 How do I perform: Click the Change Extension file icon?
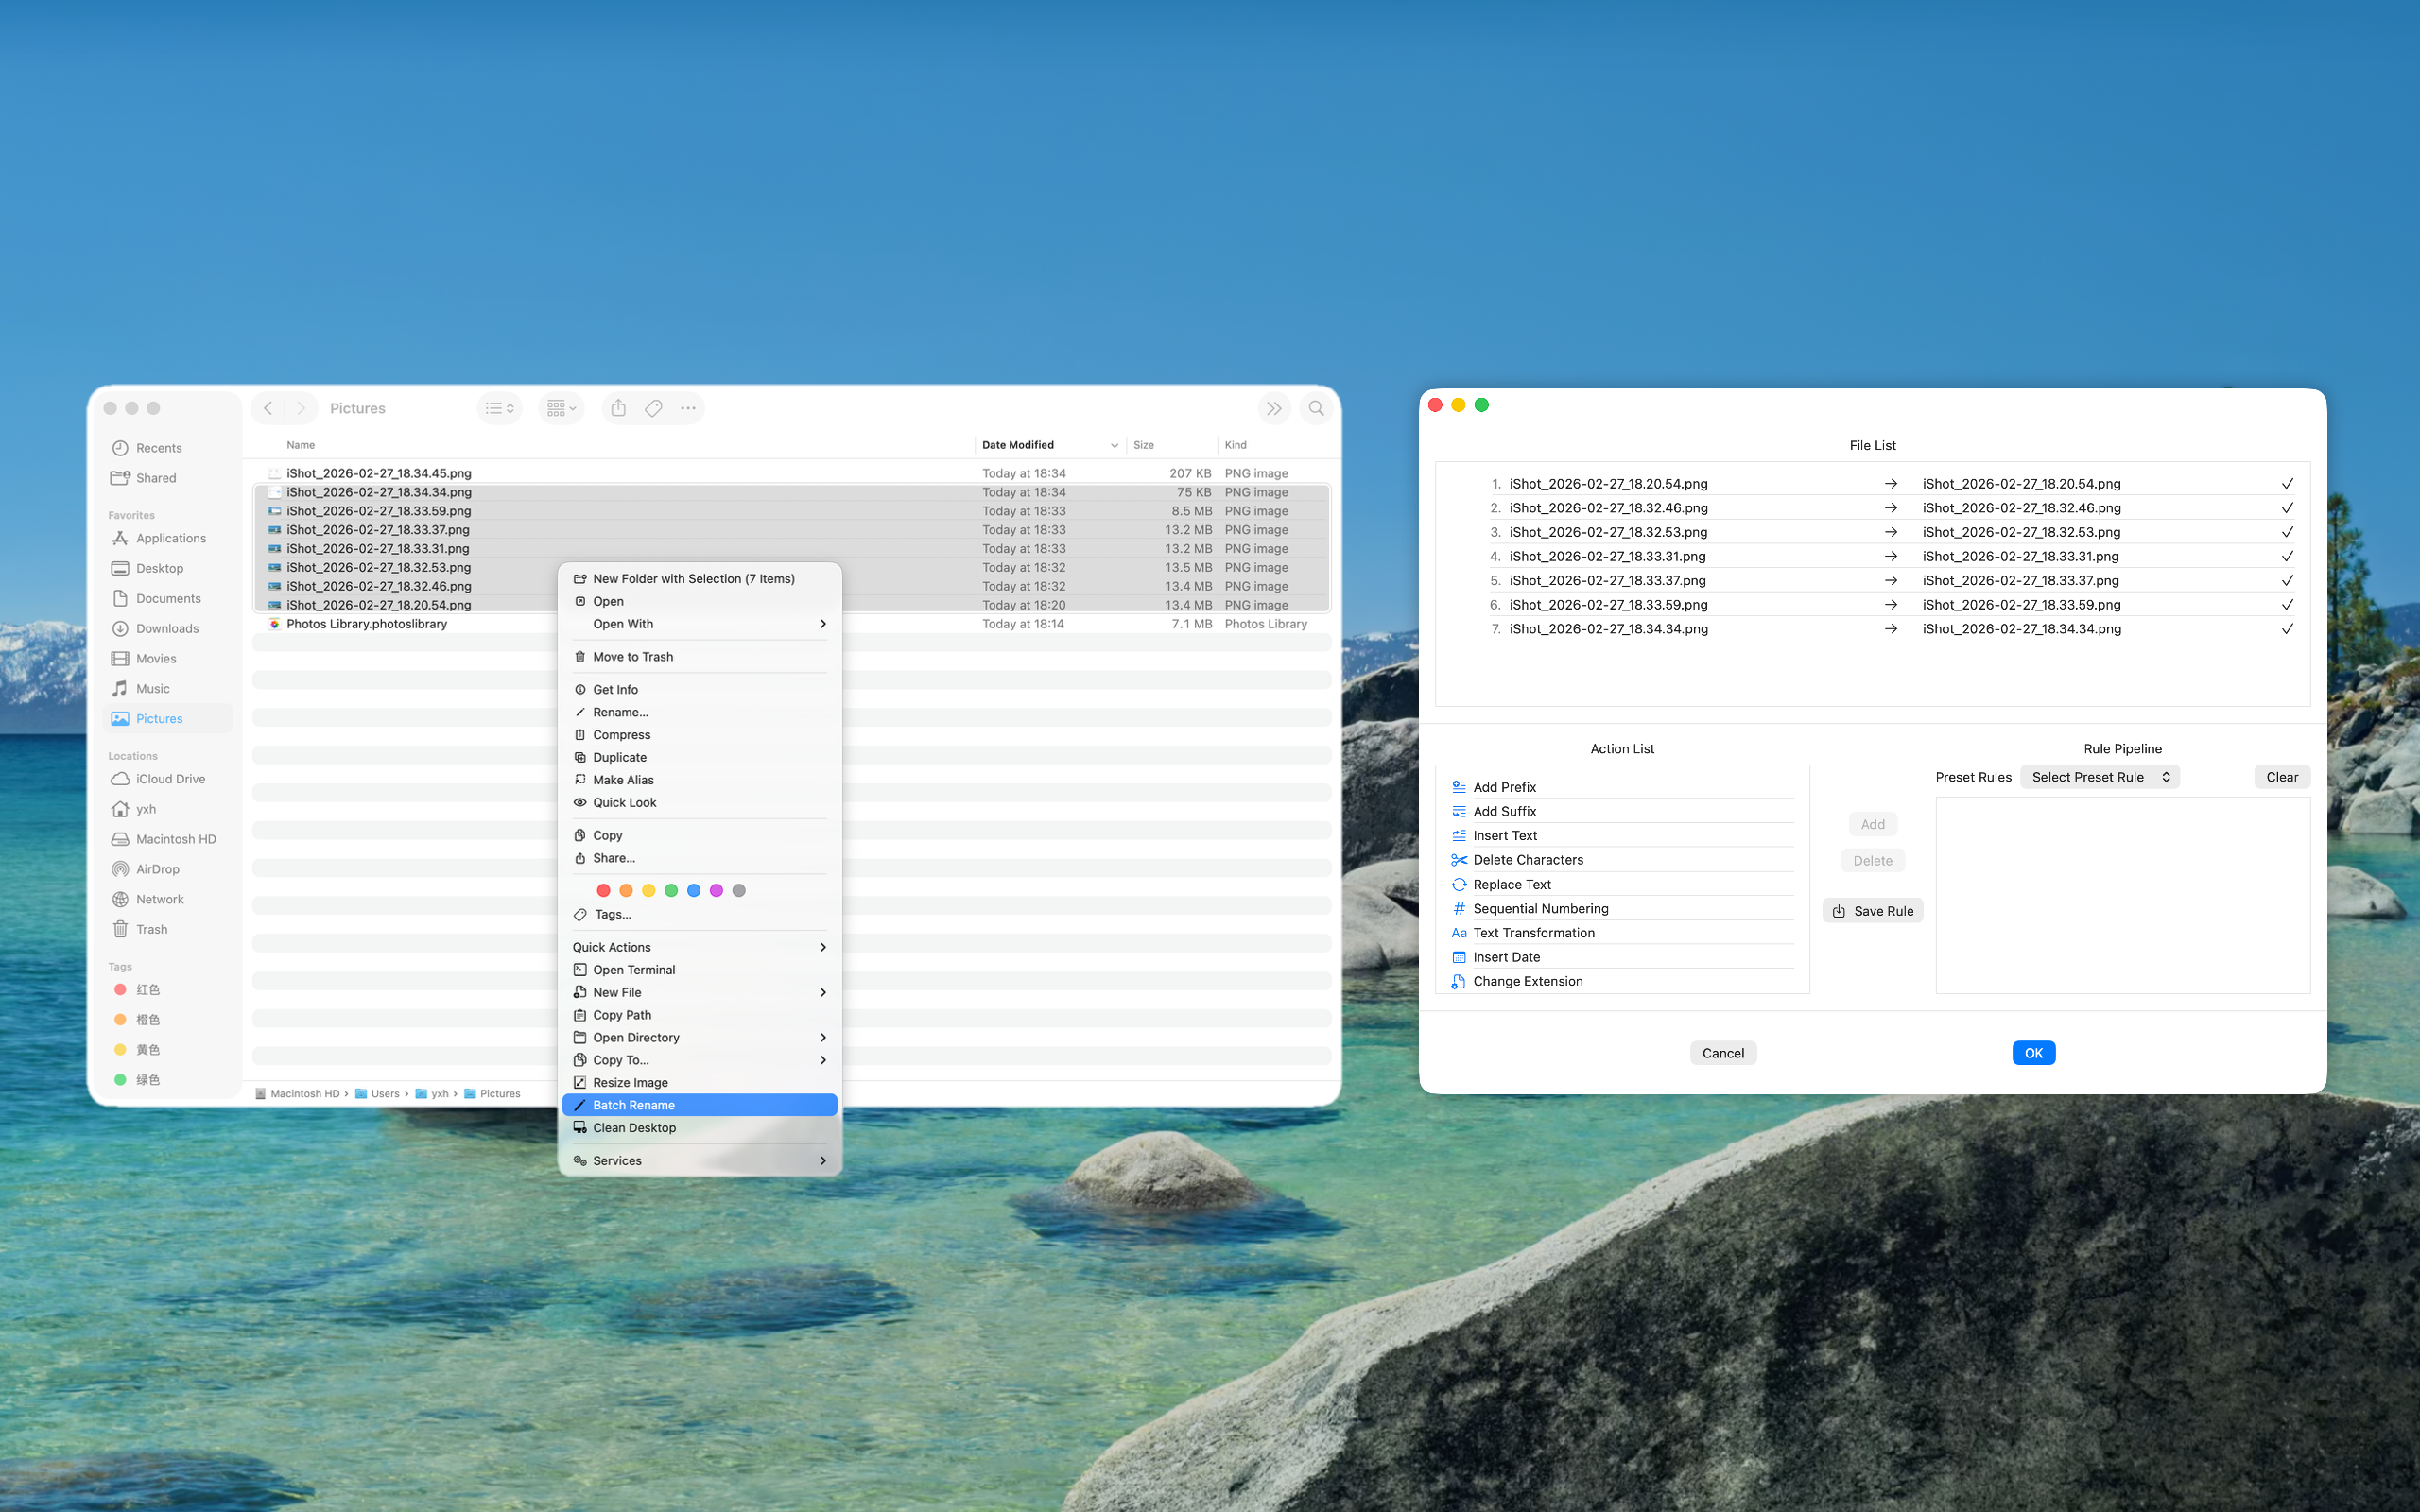point(1459,981)
